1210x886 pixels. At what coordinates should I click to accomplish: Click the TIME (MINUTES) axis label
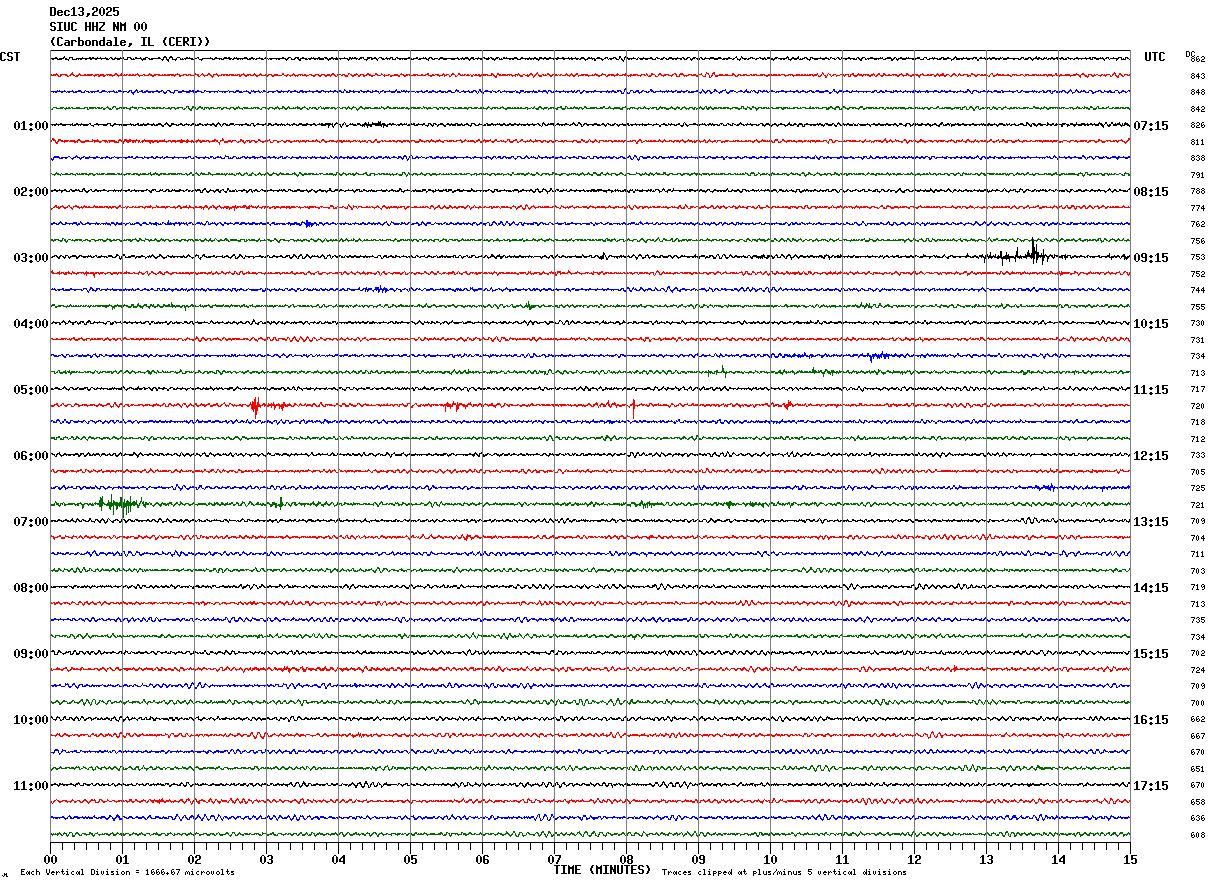pos(602,870)
